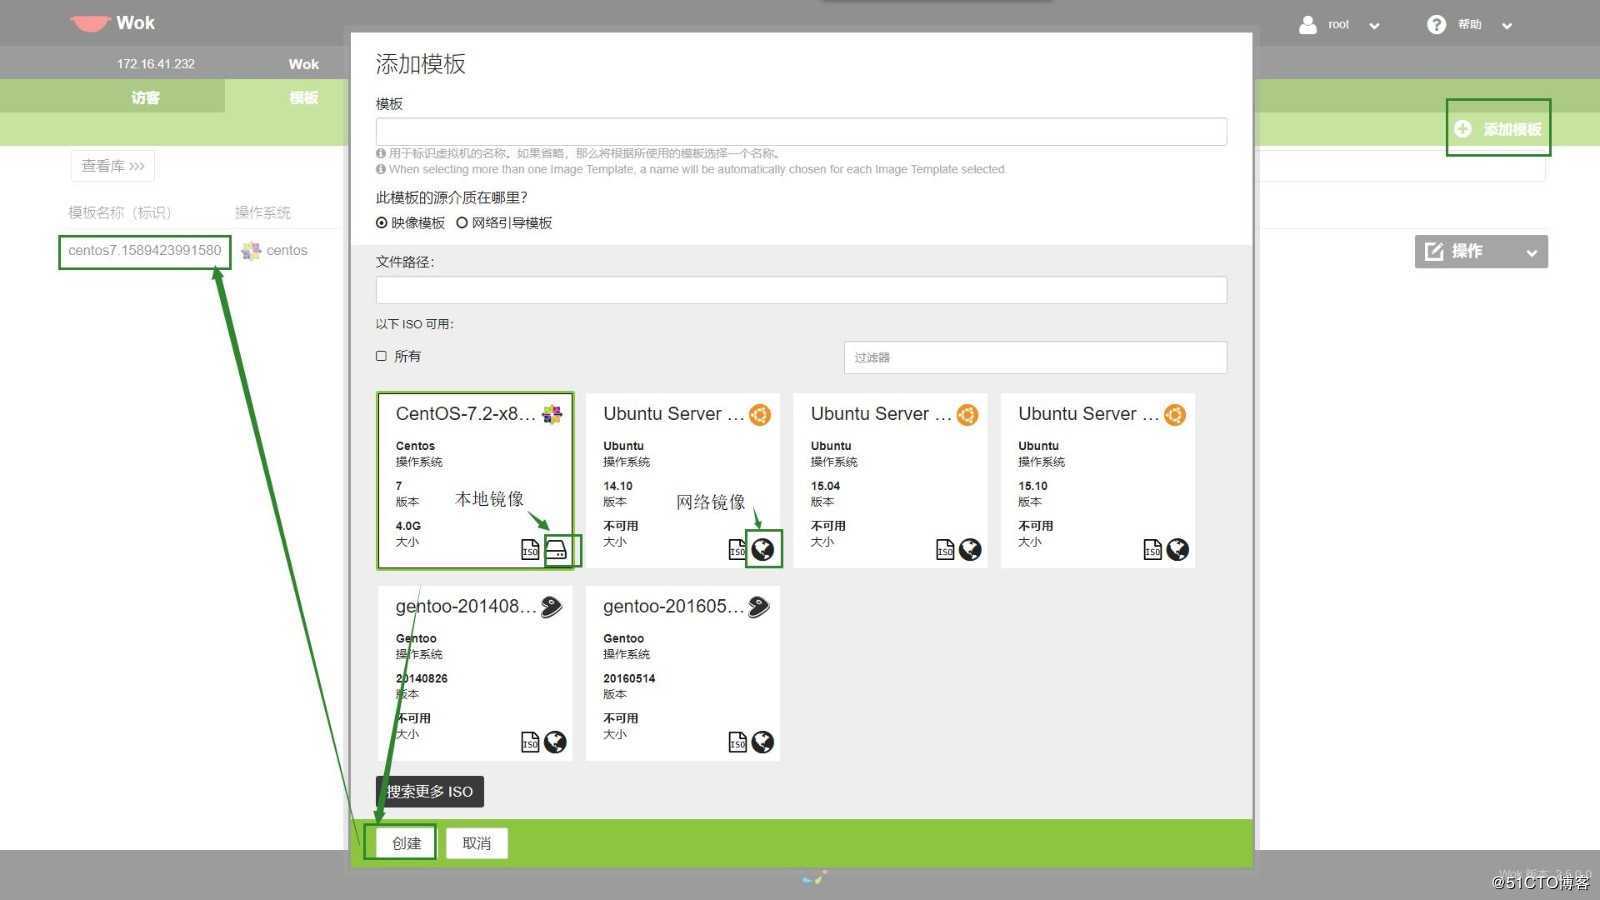Switch to the 模板 templates tab
The image size is (1600, 900).
(x=304, y=97)
